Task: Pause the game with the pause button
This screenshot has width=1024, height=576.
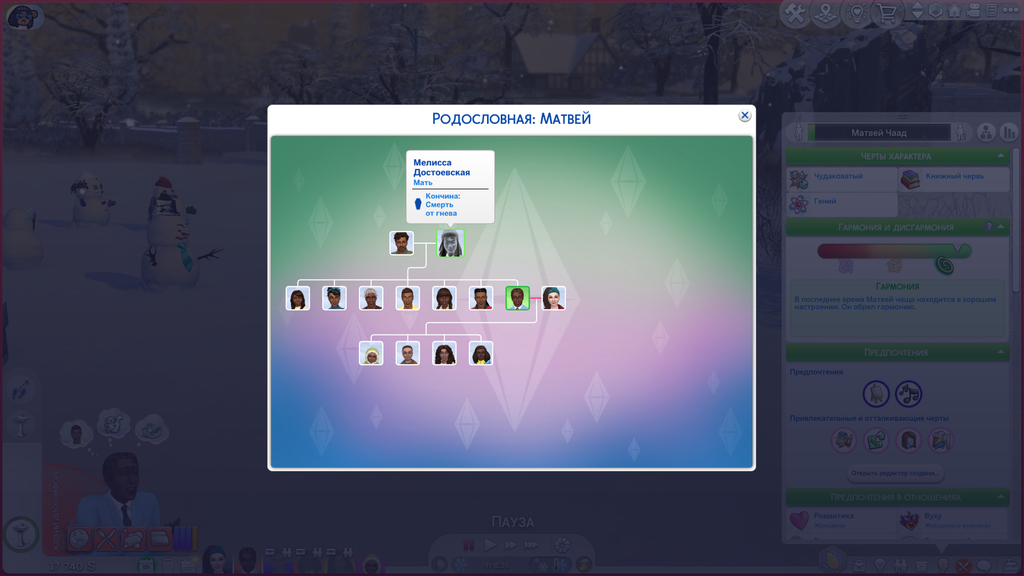Action: coord(468,545)
